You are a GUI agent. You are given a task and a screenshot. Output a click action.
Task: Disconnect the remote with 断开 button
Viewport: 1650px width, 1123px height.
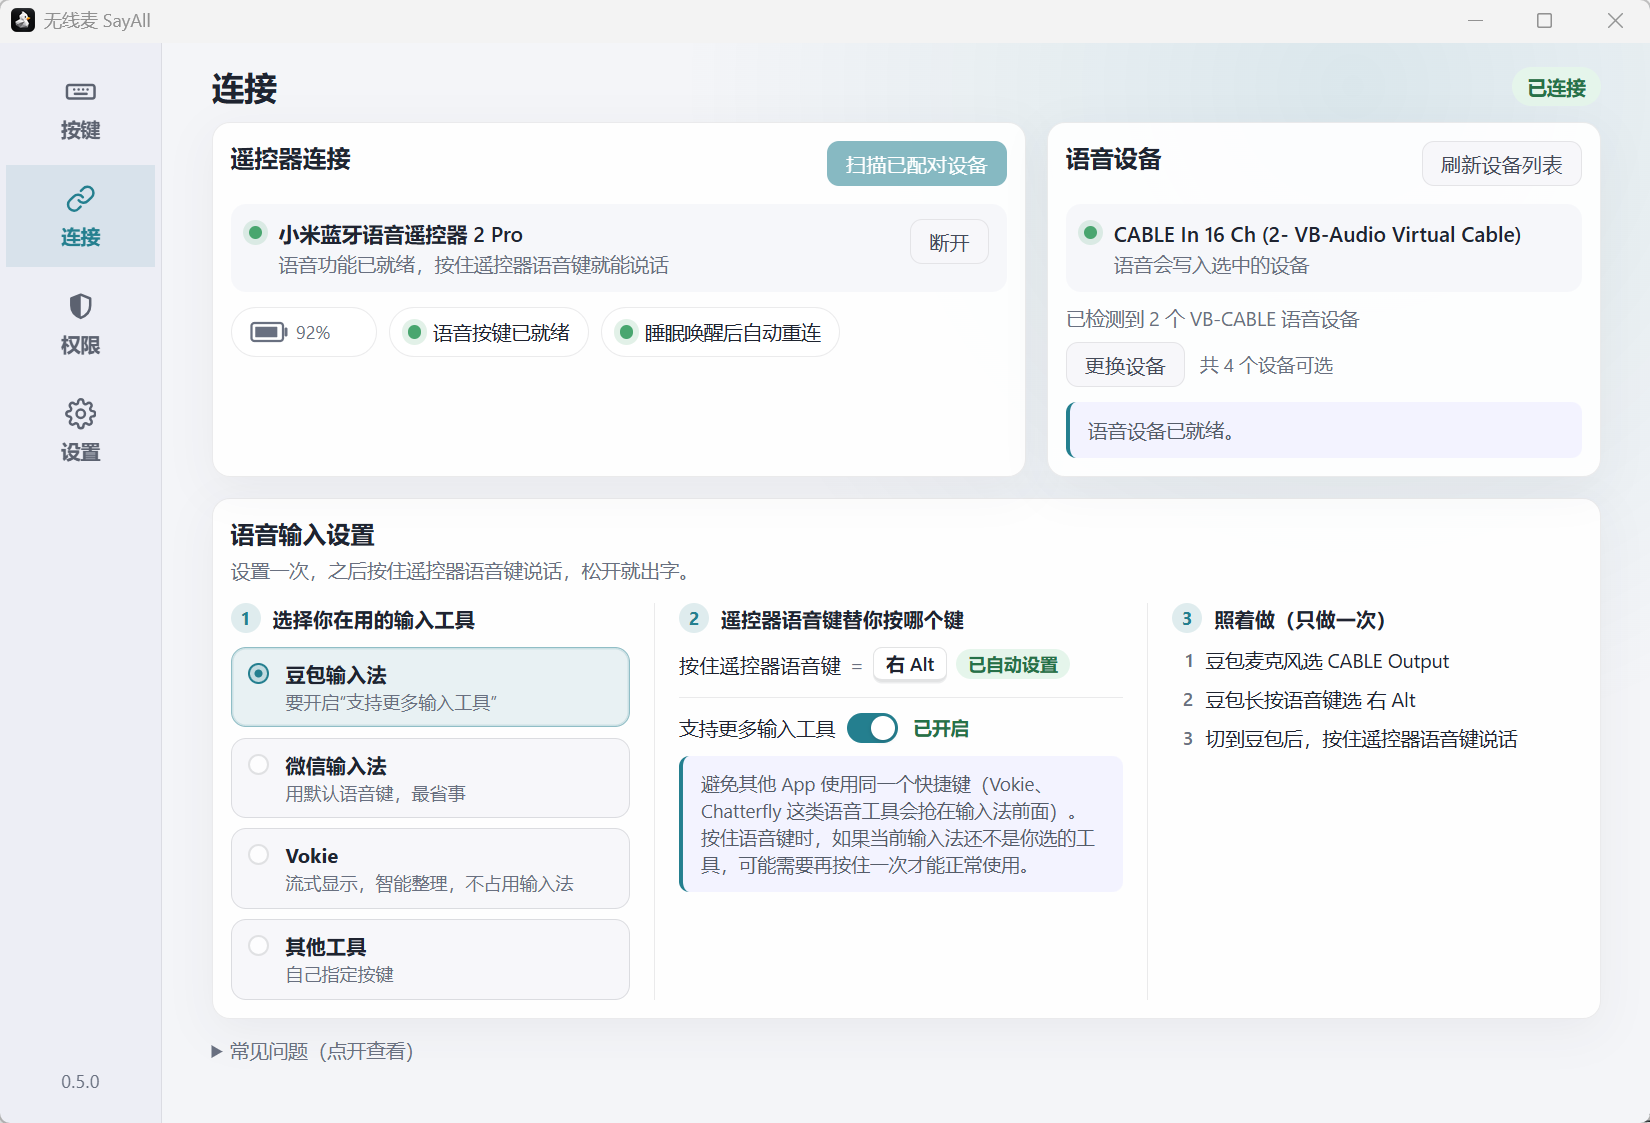[949, 242]
